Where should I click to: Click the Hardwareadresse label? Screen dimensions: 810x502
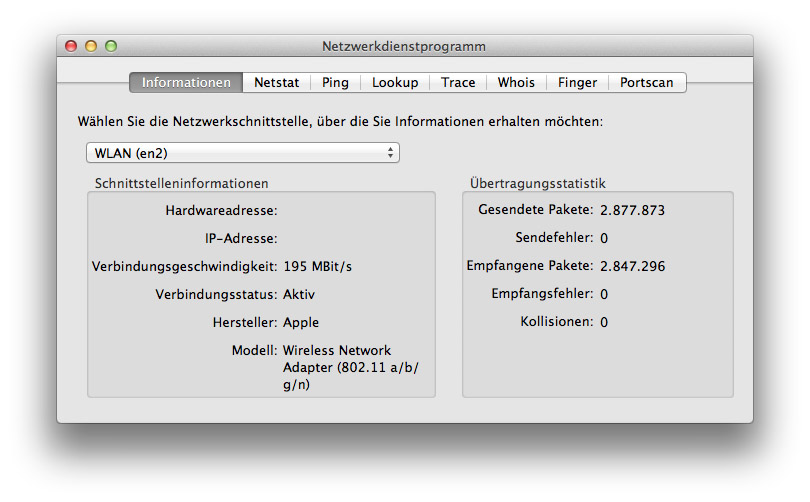(x=221, y=211)
